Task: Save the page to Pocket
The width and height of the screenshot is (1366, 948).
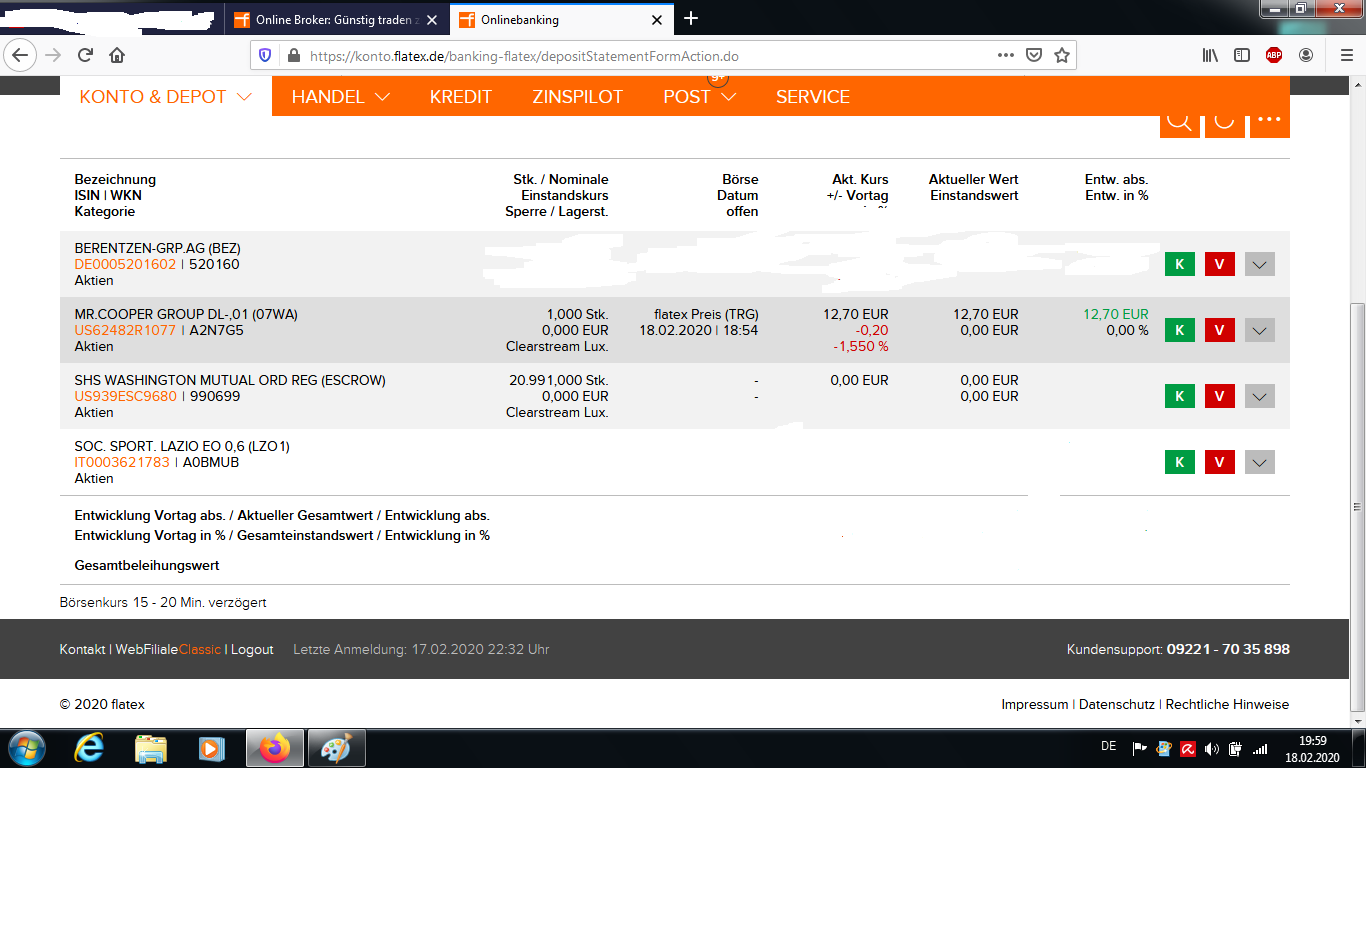Action: (1034, 55)
